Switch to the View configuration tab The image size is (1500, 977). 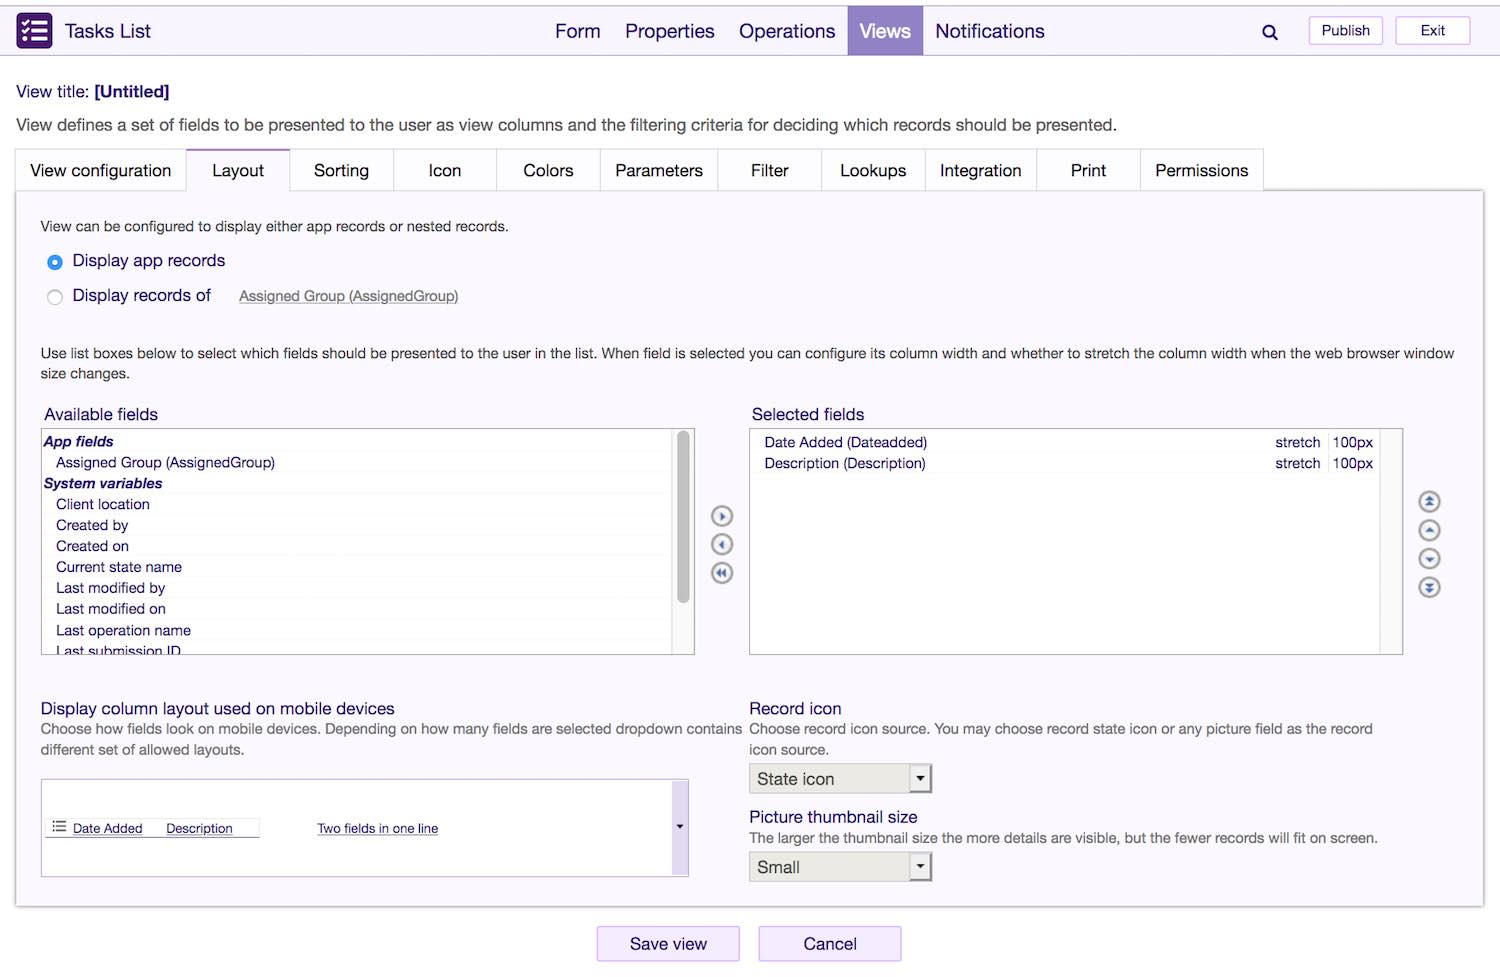tap(101, 170)
